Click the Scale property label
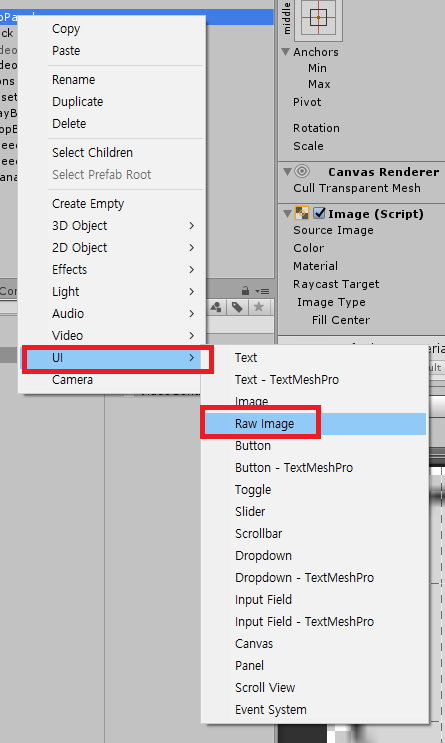This screenshot has height=743, width=445. click(x=308, y=146)
